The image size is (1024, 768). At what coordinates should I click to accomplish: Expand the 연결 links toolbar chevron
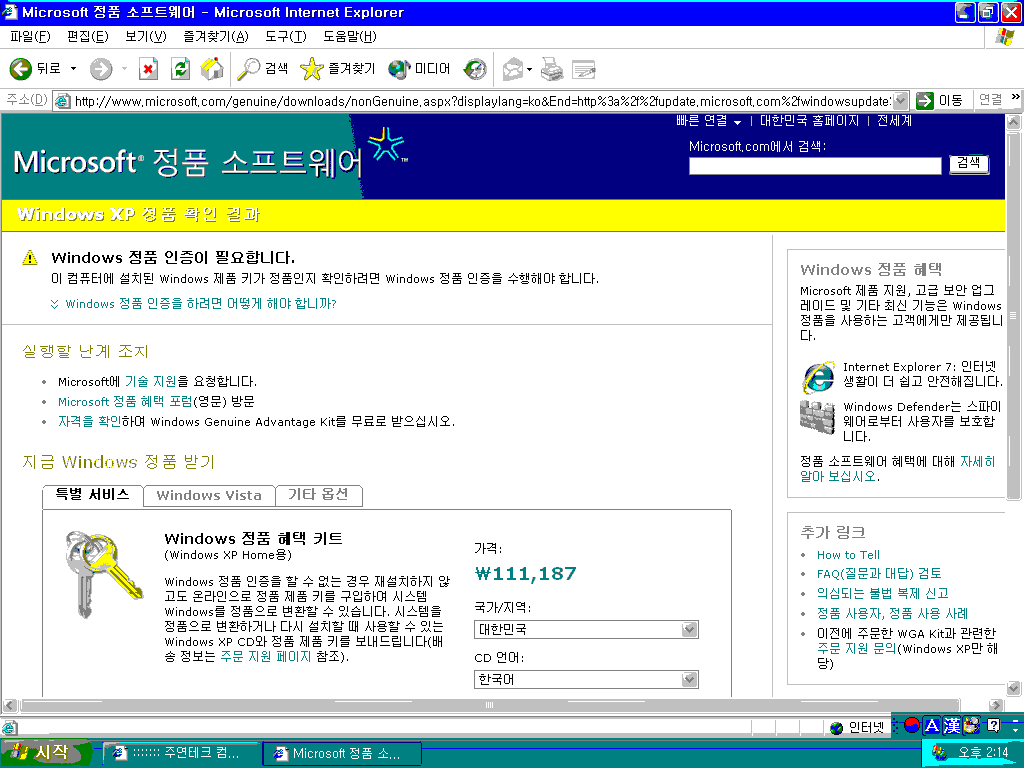click(x=1015, y=97)
